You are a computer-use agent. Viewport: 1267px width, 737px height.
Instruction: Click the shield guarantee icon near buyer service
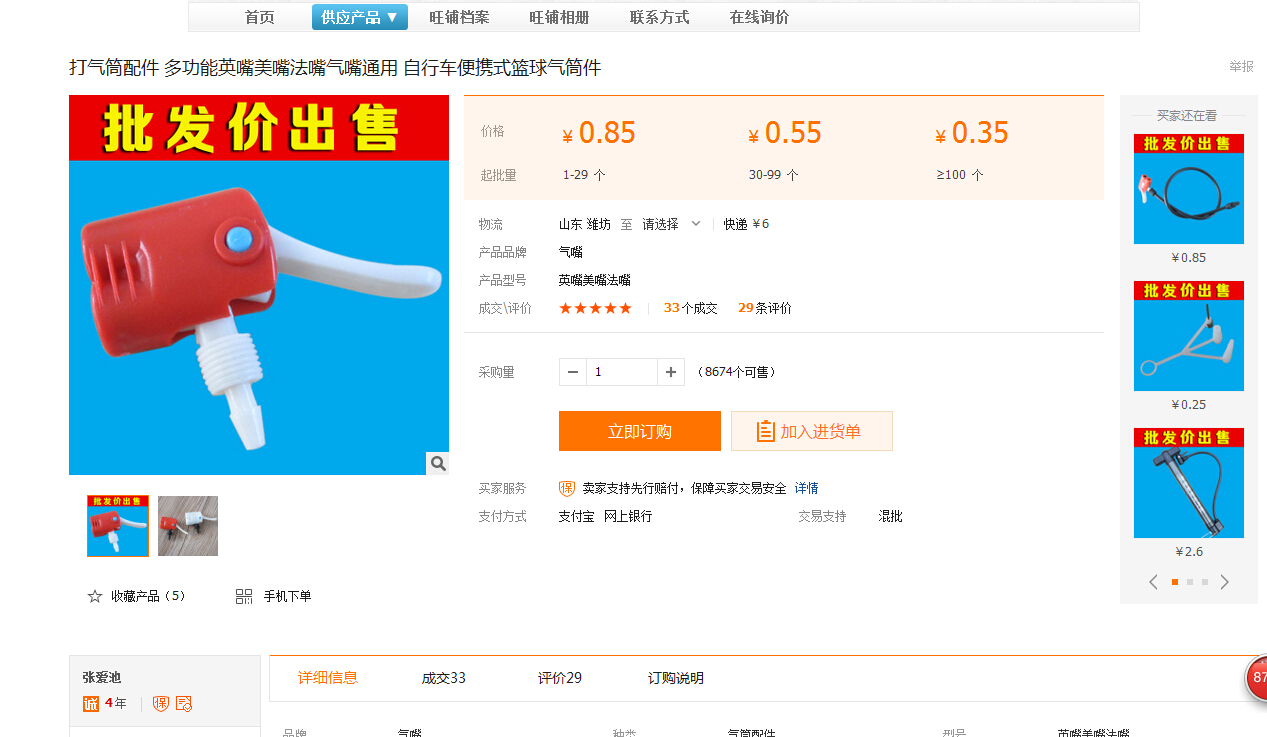pyautogui.click(x=567, y=488)
